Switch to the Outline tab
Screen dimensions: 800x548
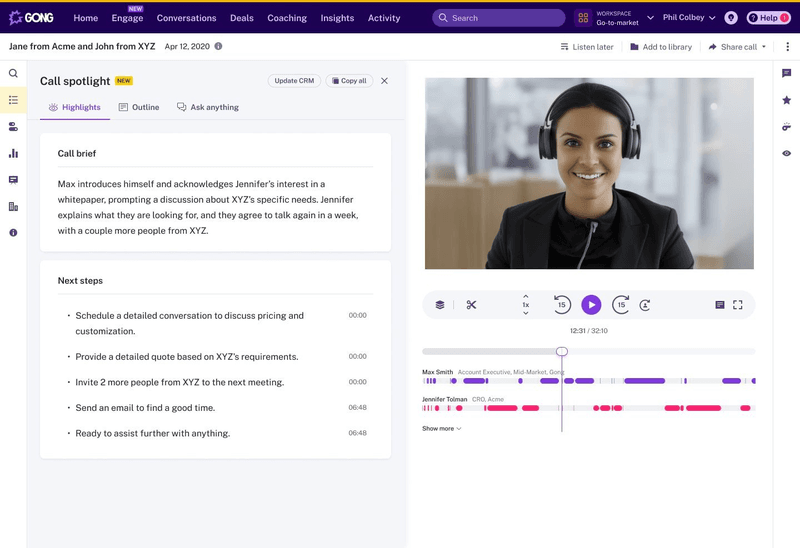click(x=139, y=107)
